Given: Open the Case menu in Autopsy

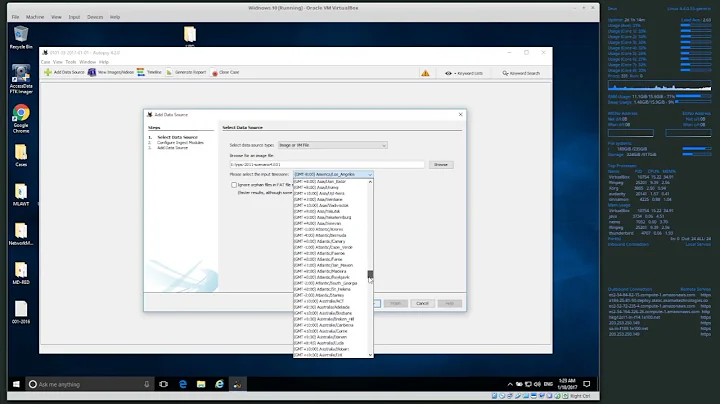Looking at the screenshot, I should (45, 62).
